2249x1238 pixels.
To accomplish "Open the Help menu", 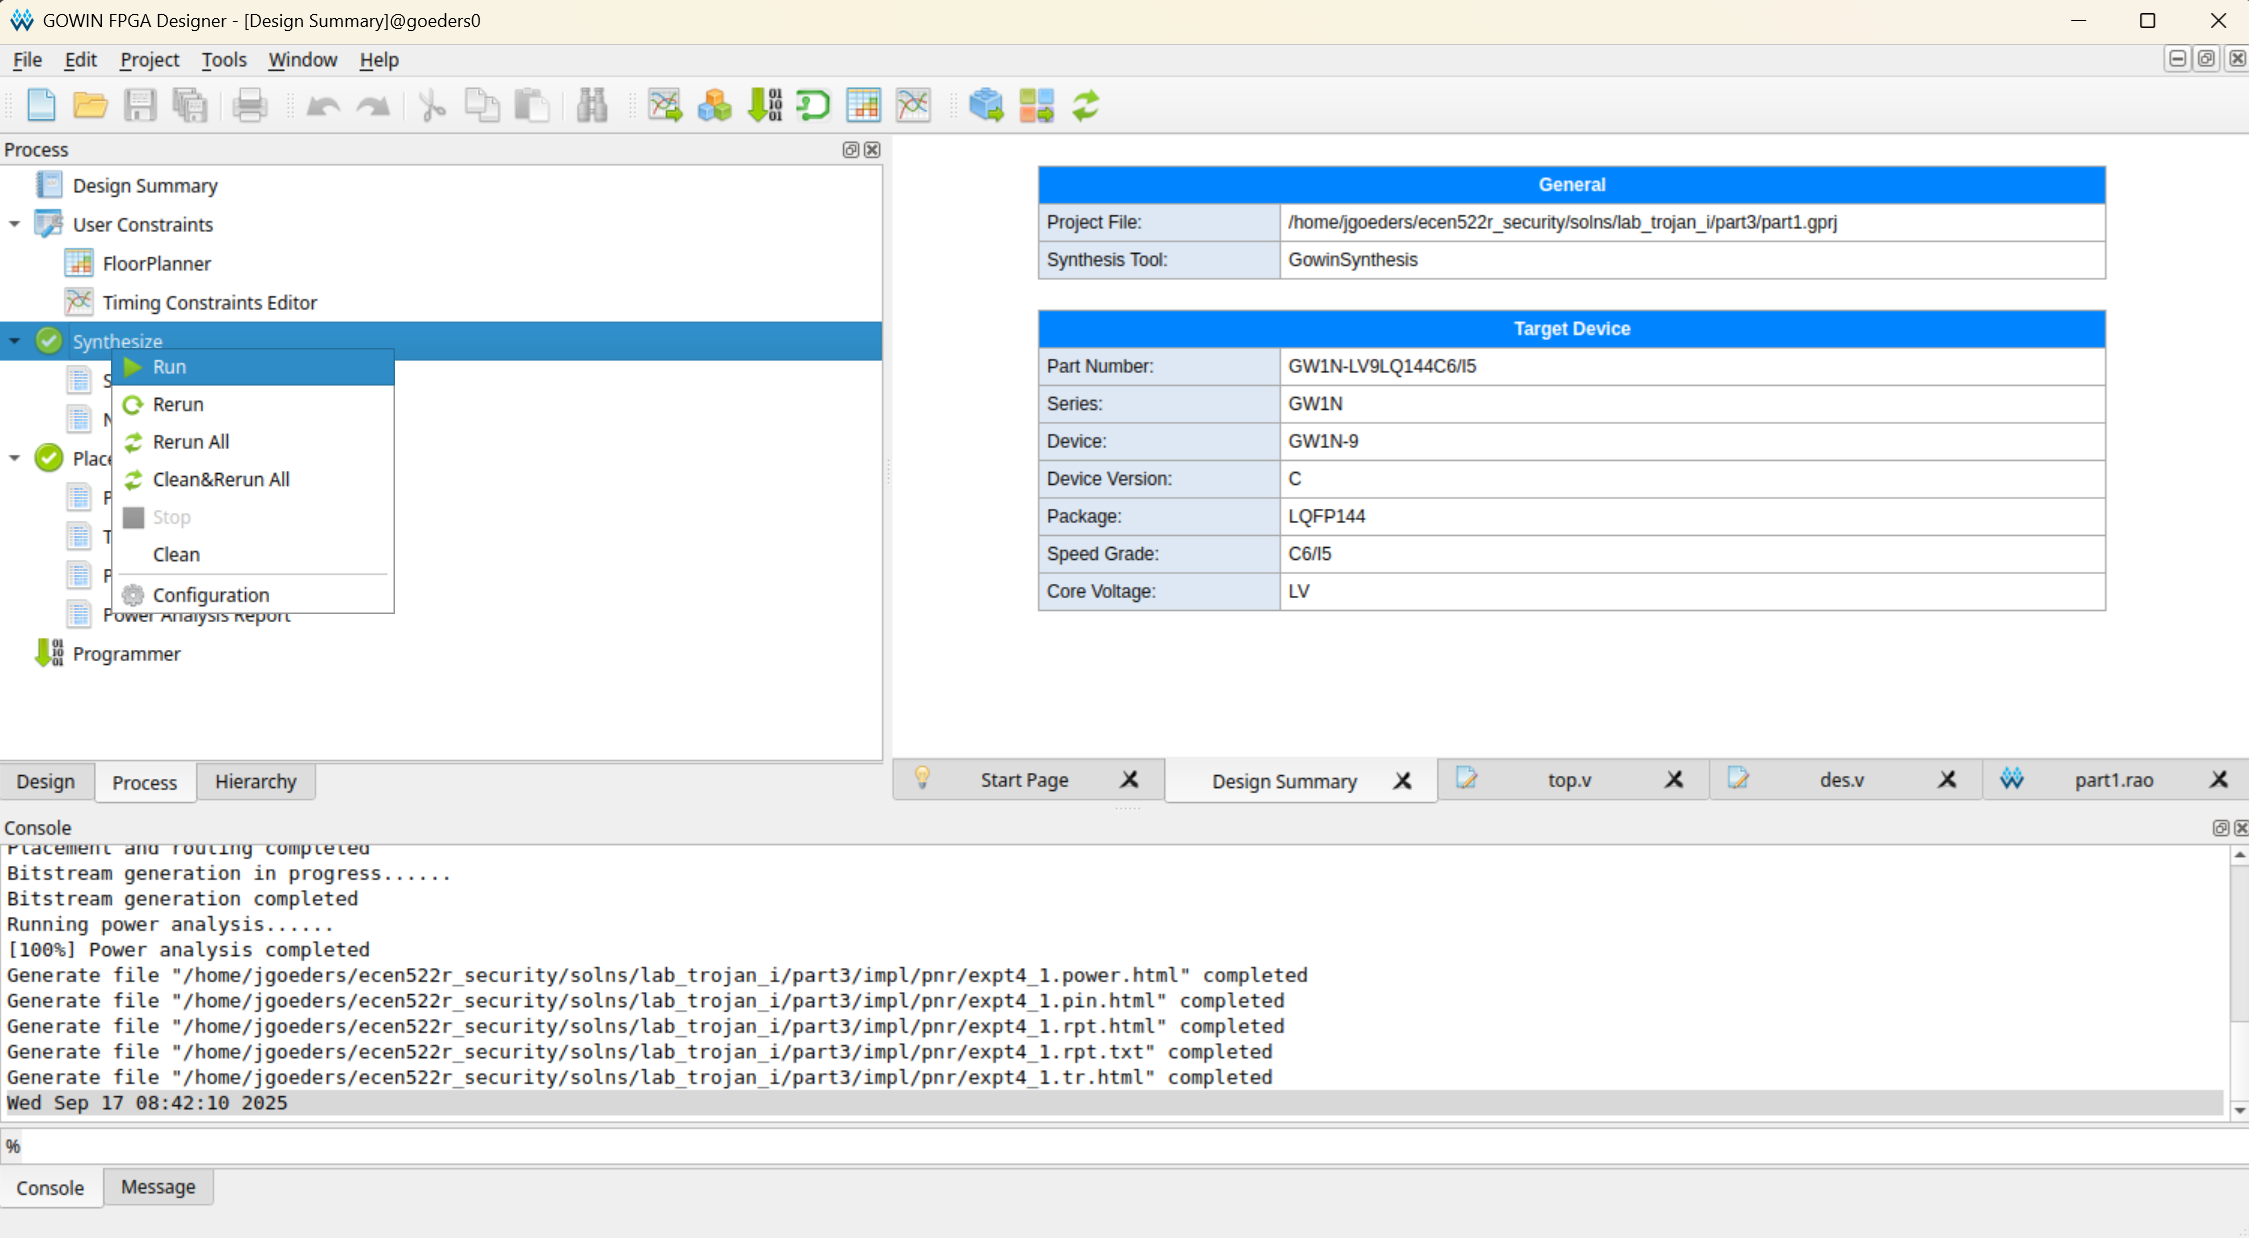I will coord(379,60).
